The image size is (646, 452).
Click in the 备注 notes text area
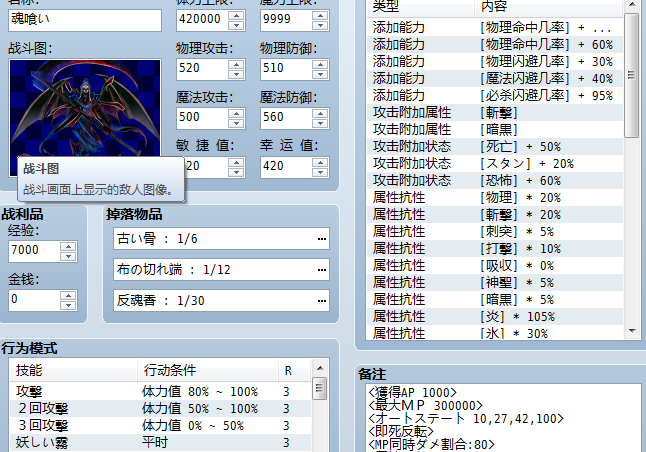coord(503,418)
